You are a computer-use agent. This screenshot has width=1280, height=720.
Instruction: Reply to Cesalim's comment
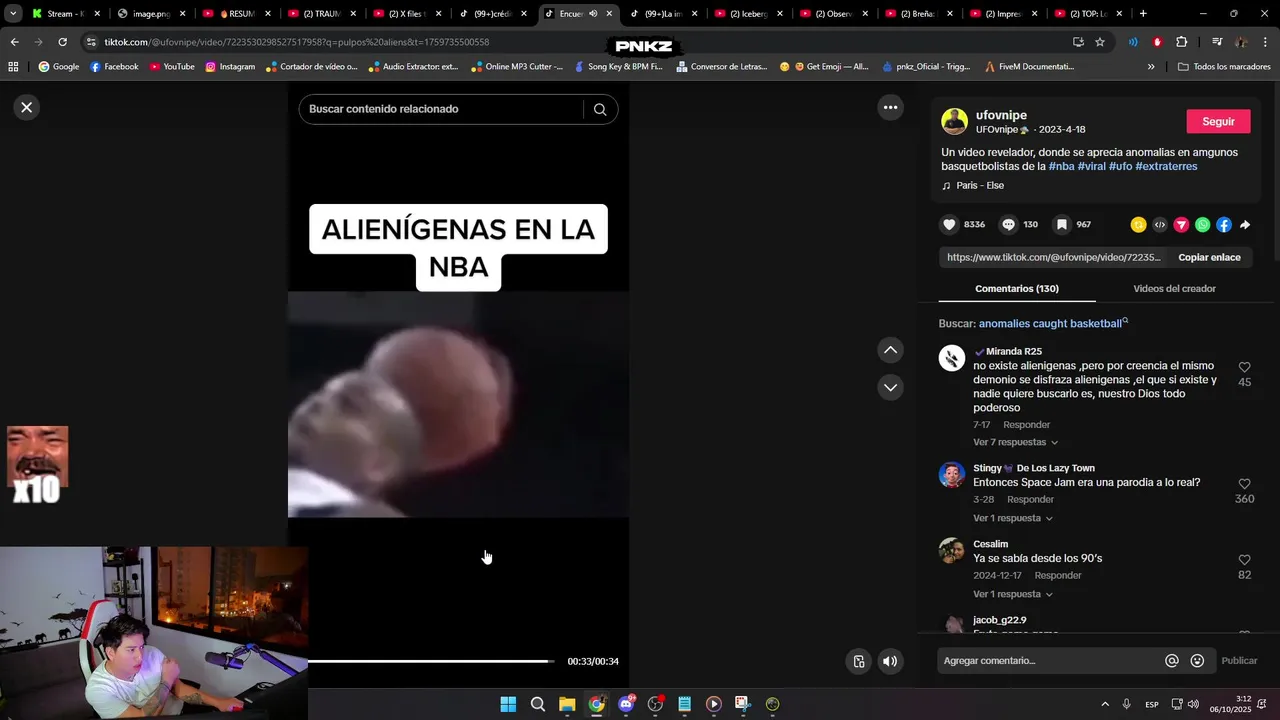coord(1058,576)
